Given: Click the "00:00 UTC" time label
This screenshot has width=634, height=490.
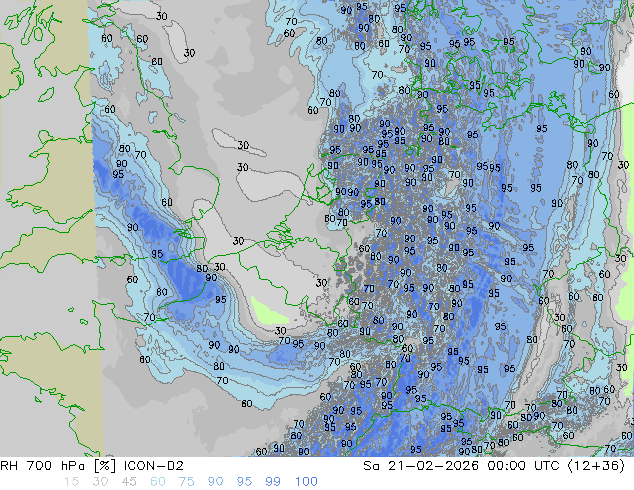Looking at the screenshot, I should pos(524,466).
